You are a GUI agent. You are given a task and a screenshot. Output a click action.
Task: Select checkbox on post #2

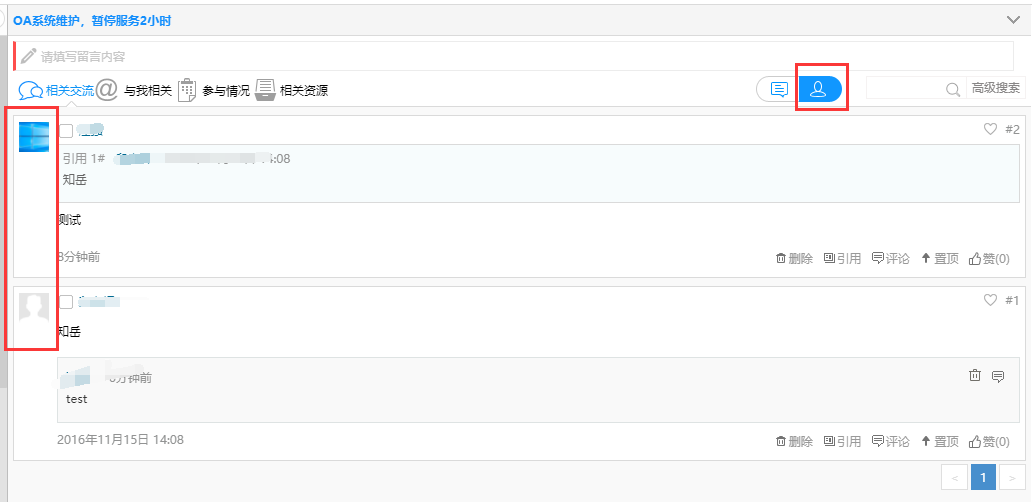click(x=66, y=130)
